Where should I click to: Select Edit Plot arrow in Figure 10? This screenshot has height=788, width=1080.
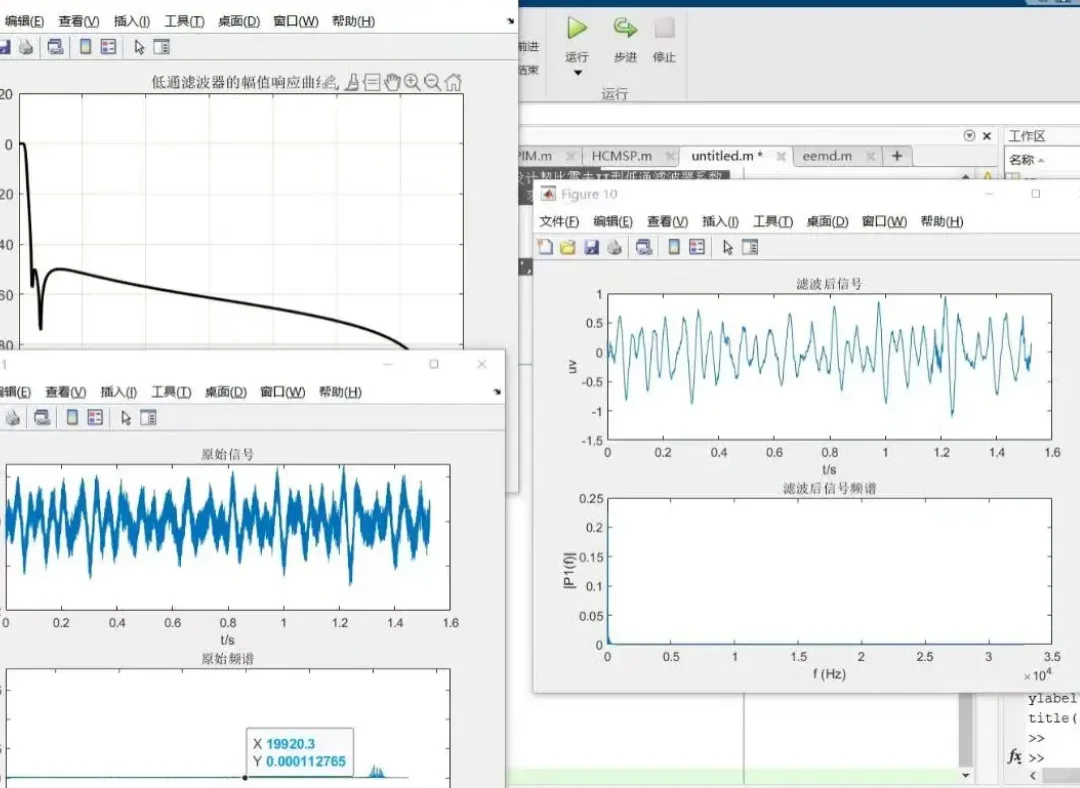click(x=727, y=247)
